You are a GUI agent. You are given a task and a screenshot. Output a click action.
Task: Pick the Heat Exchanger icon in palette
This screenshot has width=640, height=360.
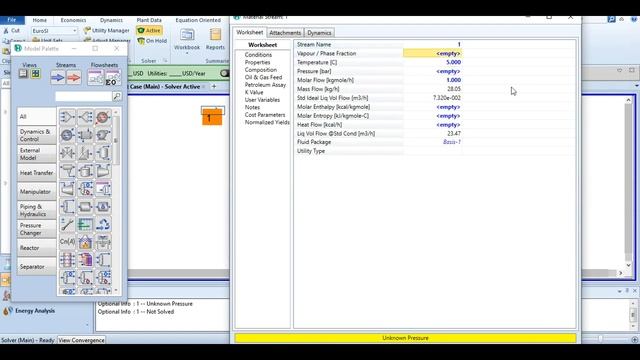coord(85,135)
